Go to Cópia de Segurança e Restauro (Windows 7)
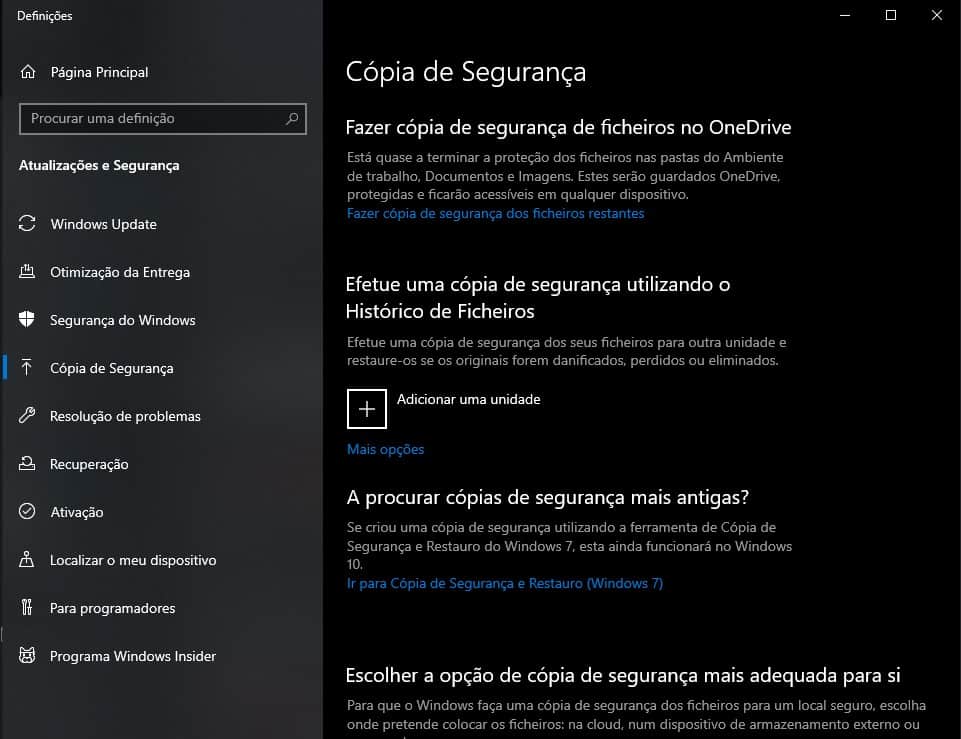The width and height of the screenshot is (961, 739). (x=504, y=583)
